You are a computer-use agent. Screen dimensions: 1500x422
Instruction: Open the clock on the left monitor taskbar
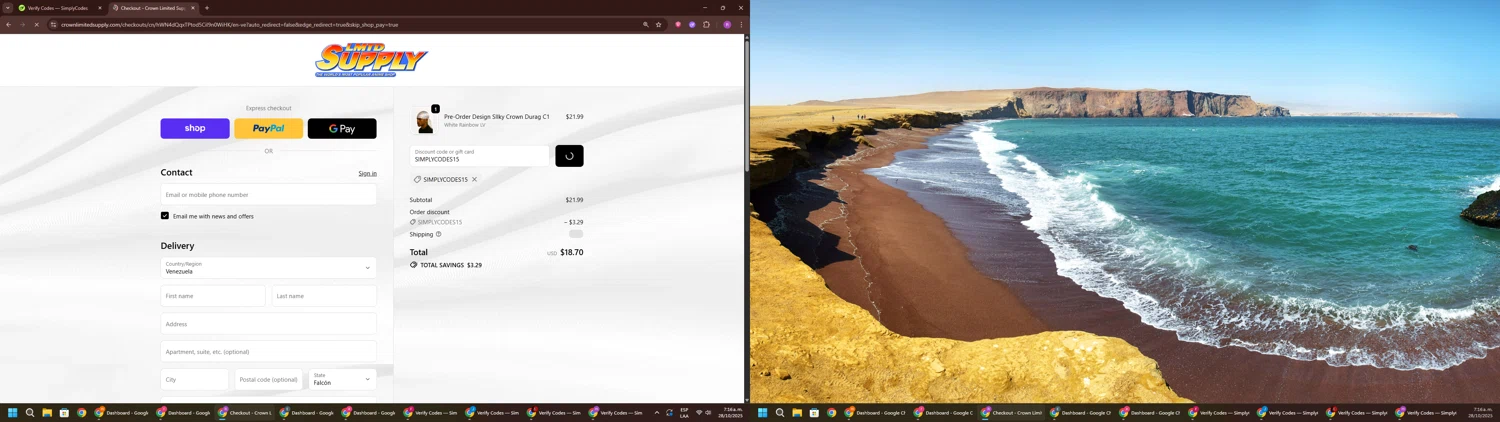(x=731, y=412)
